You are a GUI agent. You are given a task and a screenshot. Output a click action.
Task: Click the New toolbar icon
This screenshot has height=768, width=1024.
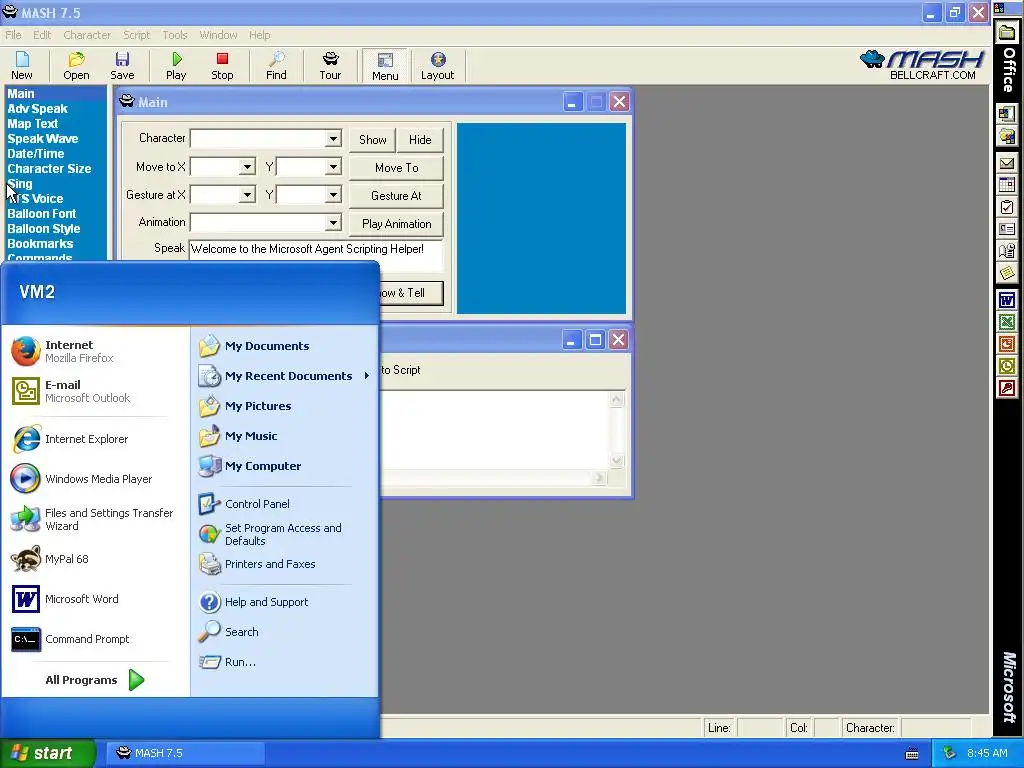click(22, 66)
